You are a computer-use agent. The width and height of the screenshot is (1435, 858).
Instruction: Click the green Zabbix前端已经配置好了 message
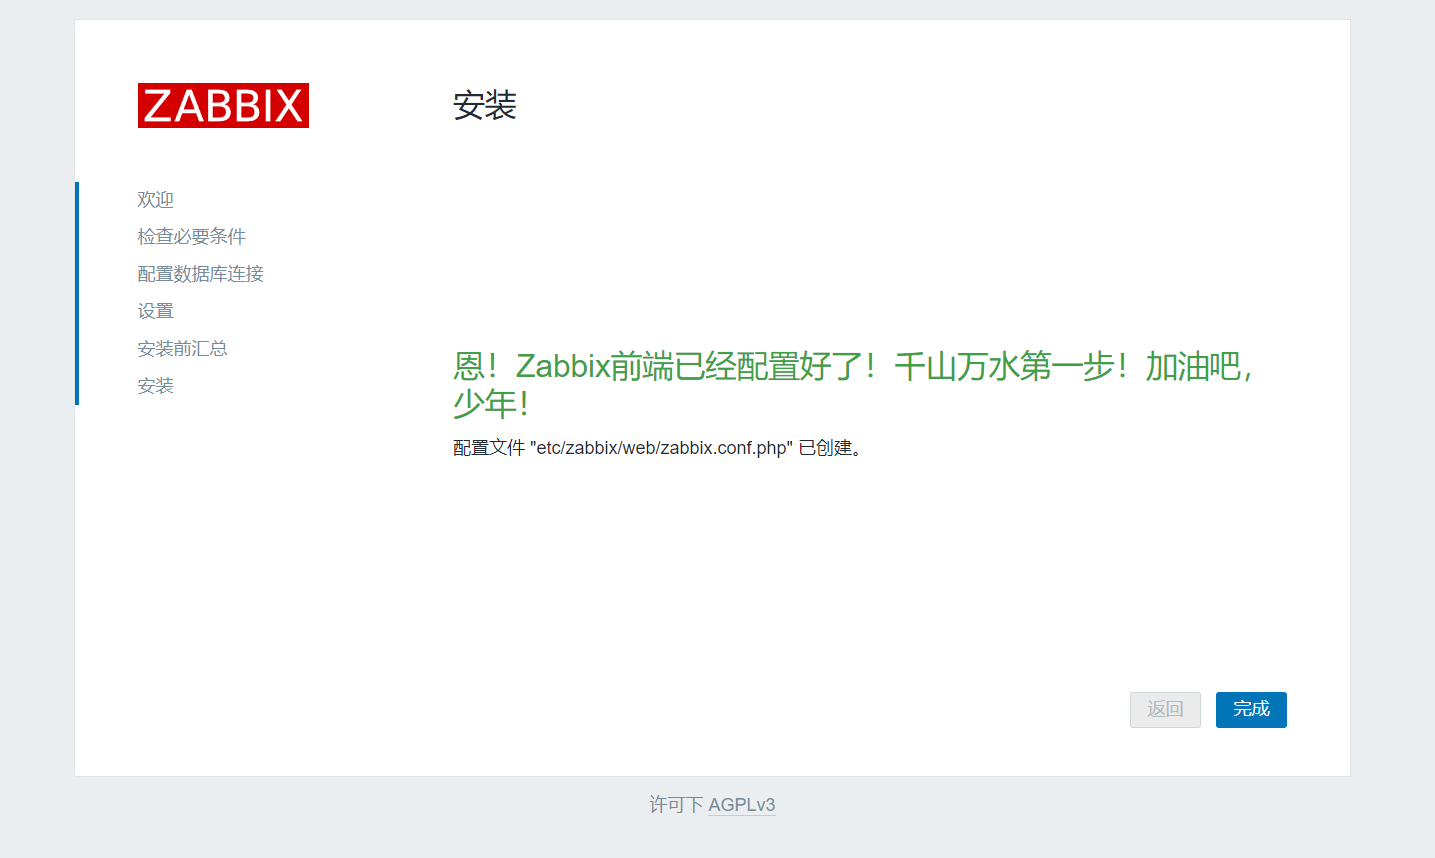coord(852,384)
